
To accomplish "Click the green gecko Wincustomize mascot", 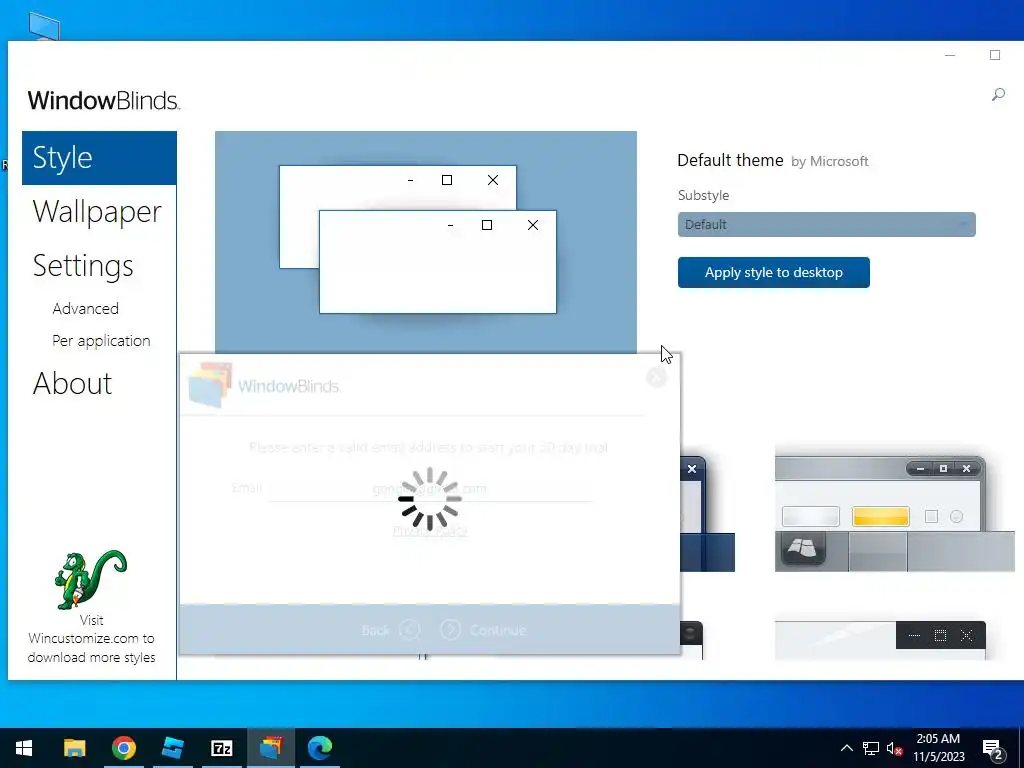I will [x=90, y=579].
